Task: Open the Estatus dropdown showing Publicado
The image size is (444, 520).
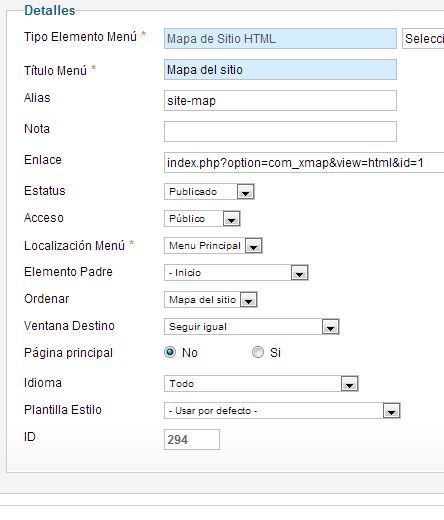Action: click(x=209, y=192)
